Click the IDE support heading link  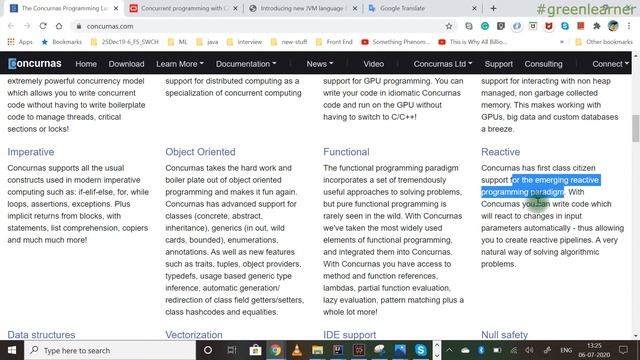349,335
